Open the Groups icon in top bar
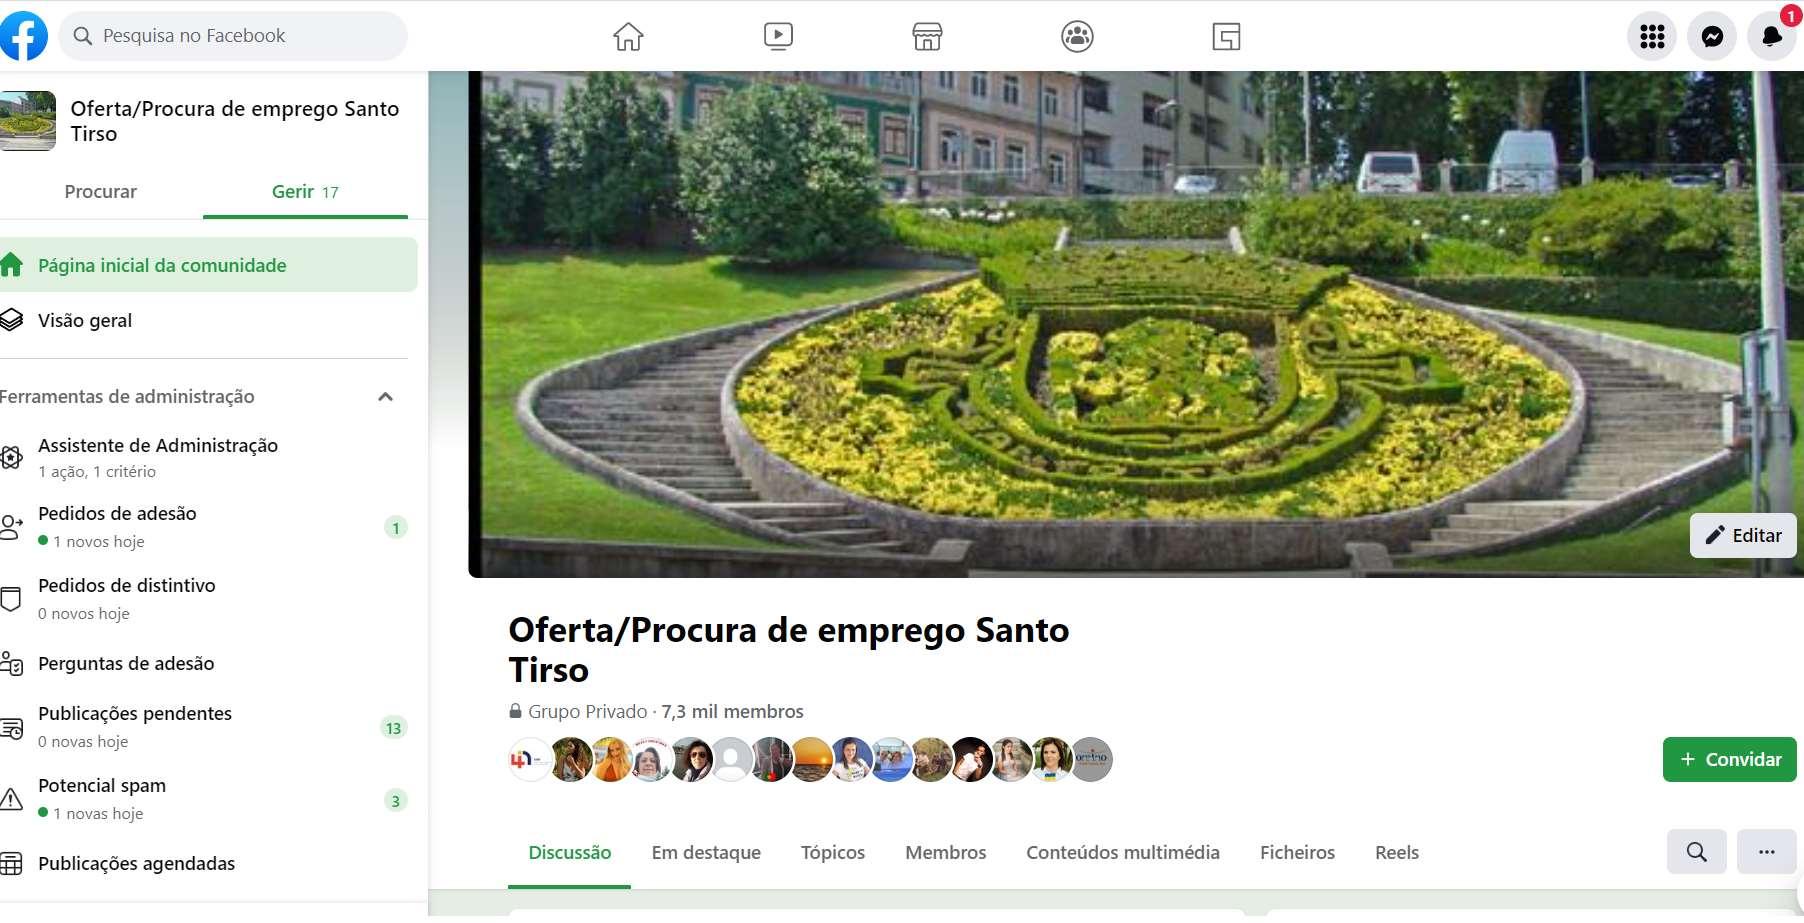Viewport: 1804px width, 923px height. [1077, 37]
